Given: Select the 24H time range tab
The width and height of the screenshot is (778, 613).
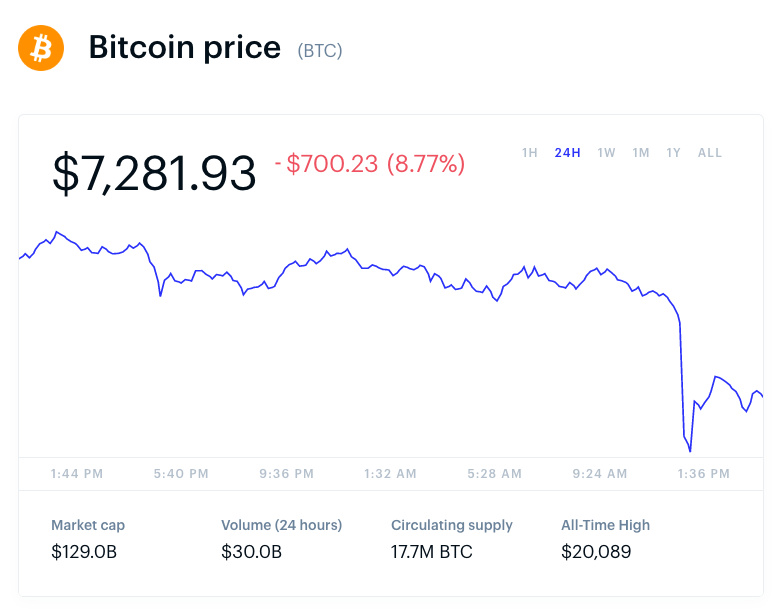Looking at the screenshot, I should [x=567, y=153].
